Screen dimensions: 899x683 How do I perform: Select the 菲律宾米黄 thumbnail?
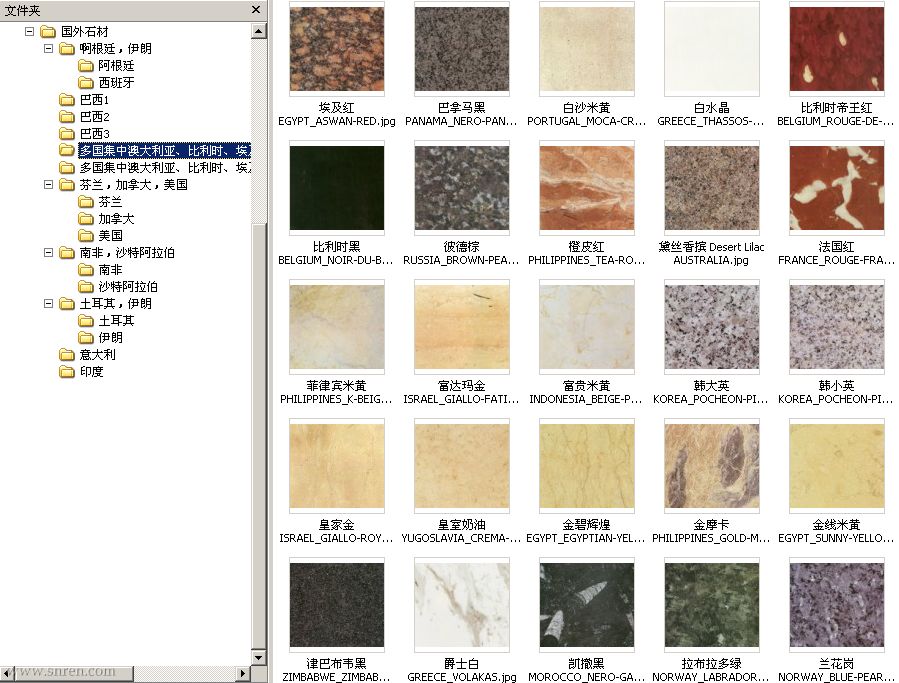(x=337, y=327)
